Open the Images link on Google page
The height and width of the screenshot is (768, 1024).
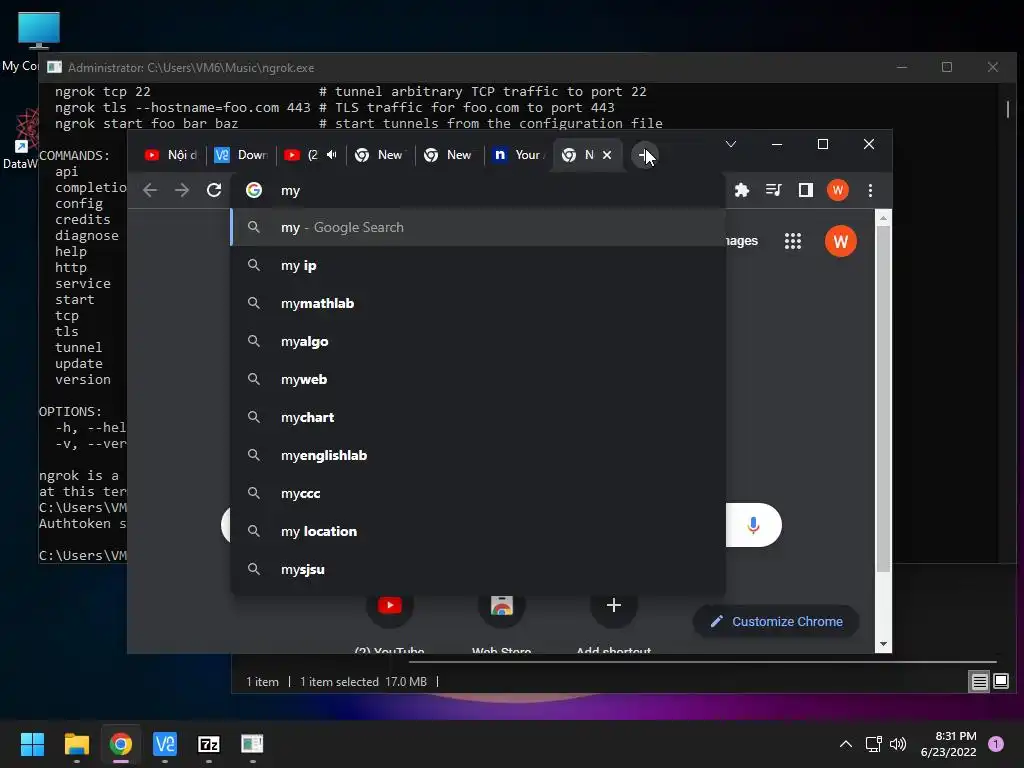(x=741, y=241)
